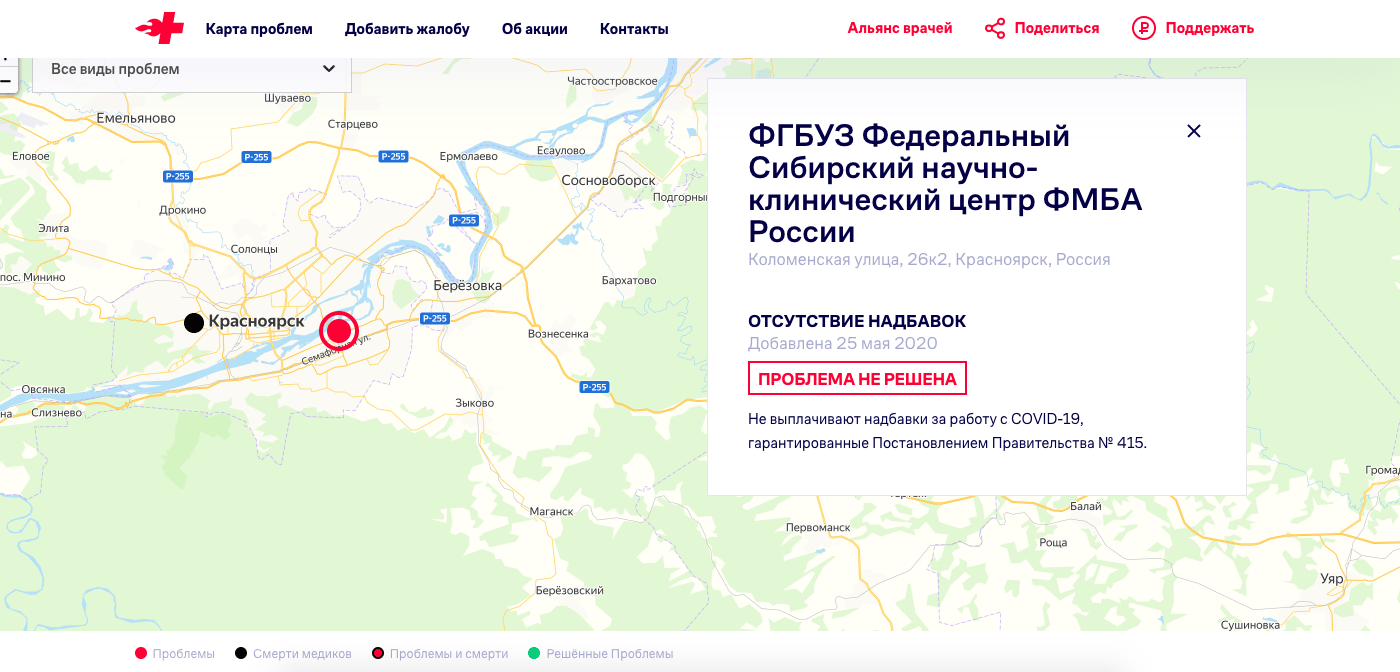Screen dimensions: 1400x672
Task: Click the Емельяново label on the map
Action: tap(136, 118)
